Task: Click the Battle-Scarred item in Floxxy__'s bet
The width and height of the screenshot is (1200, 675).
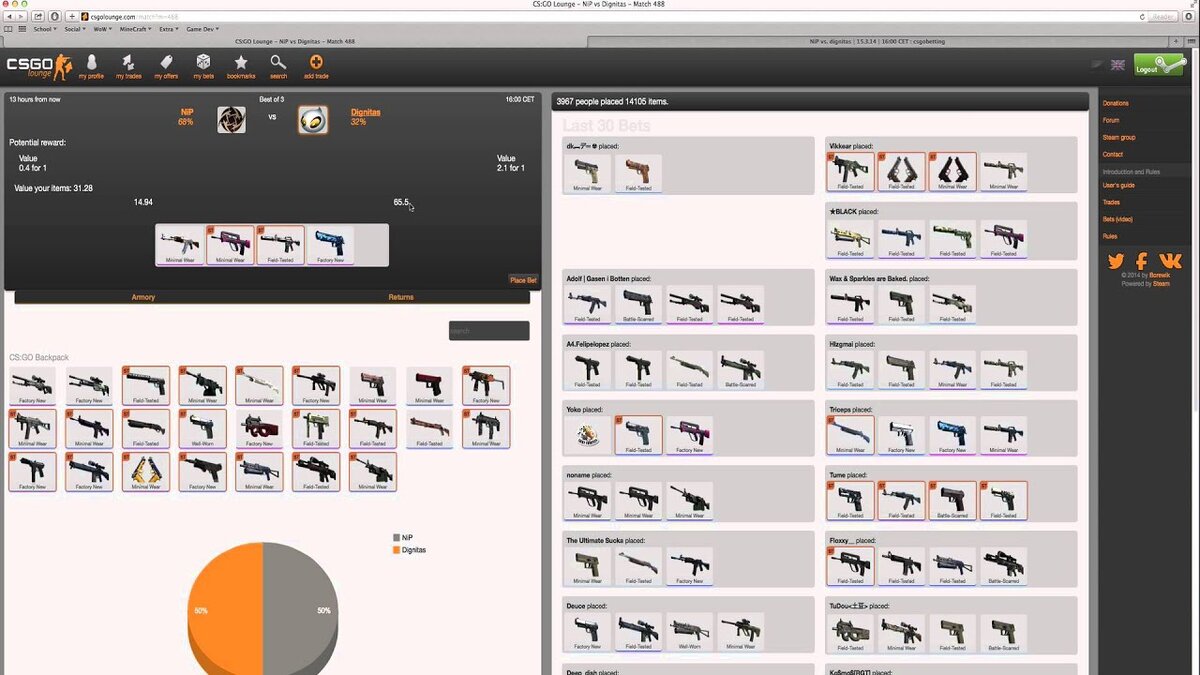Action: tap(1003, 566)
